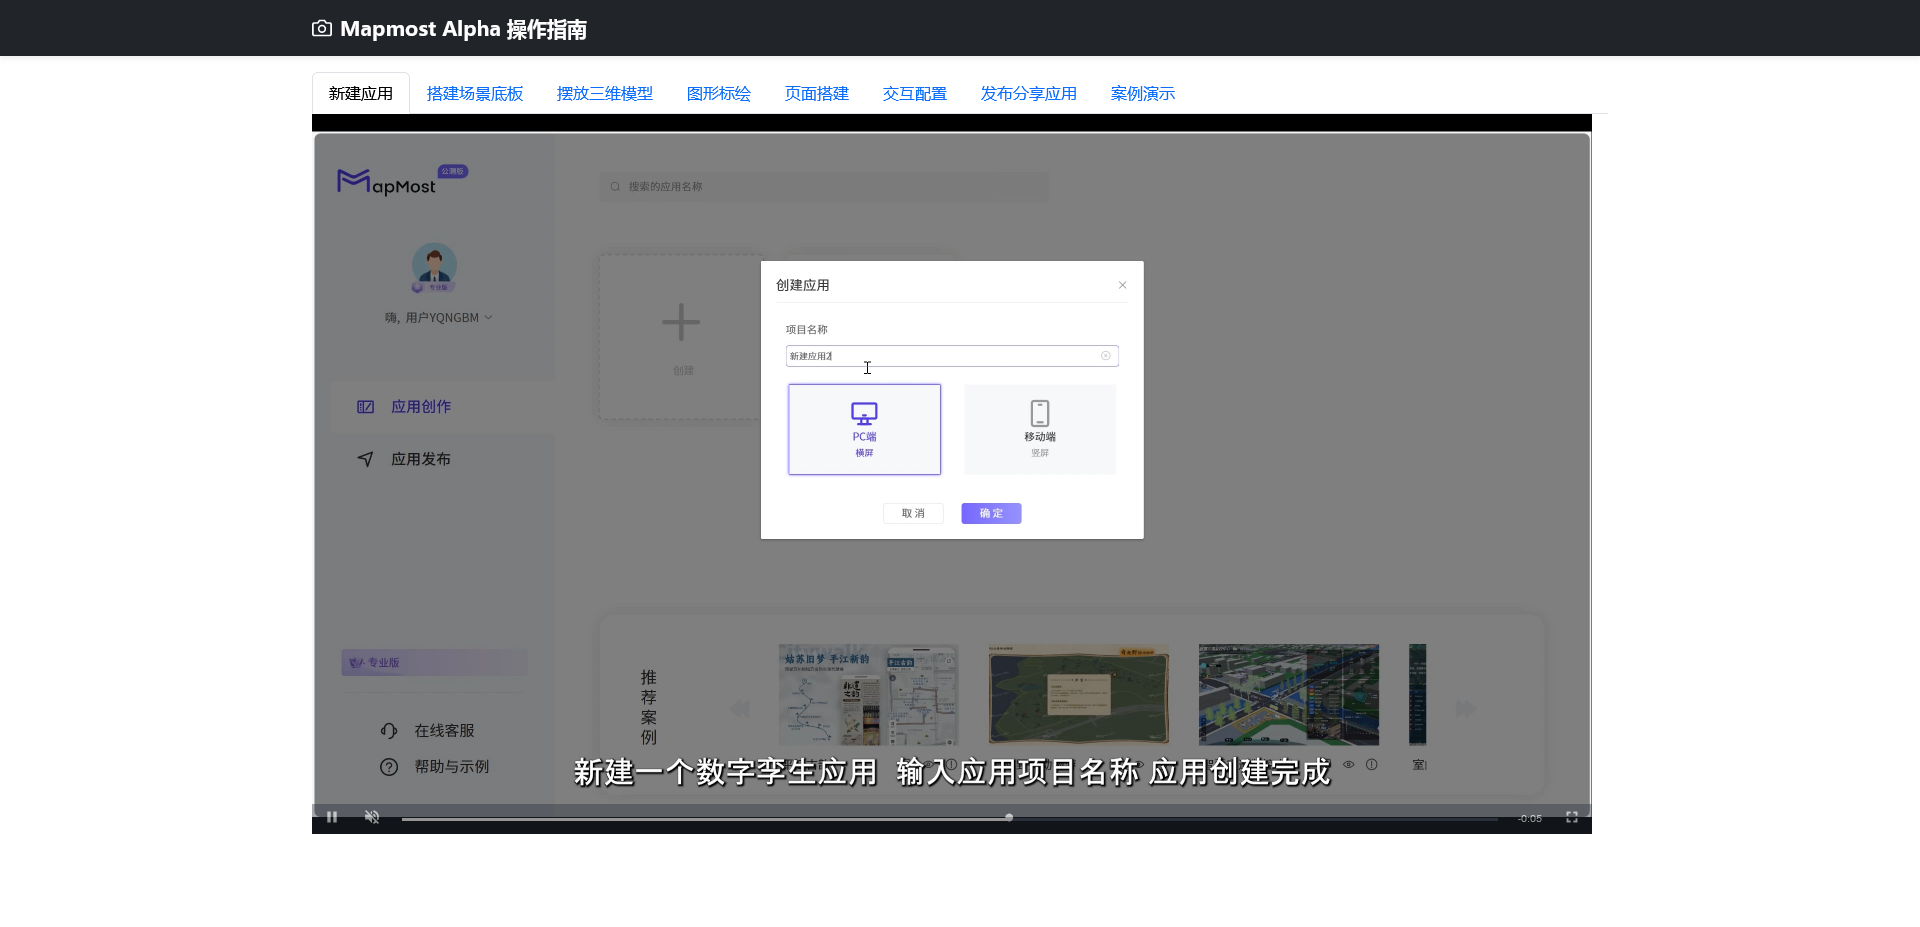Enter fullscreen video mode
Image resolution: width=1920 pixels, height=927 pixels.
point(1572,817)
